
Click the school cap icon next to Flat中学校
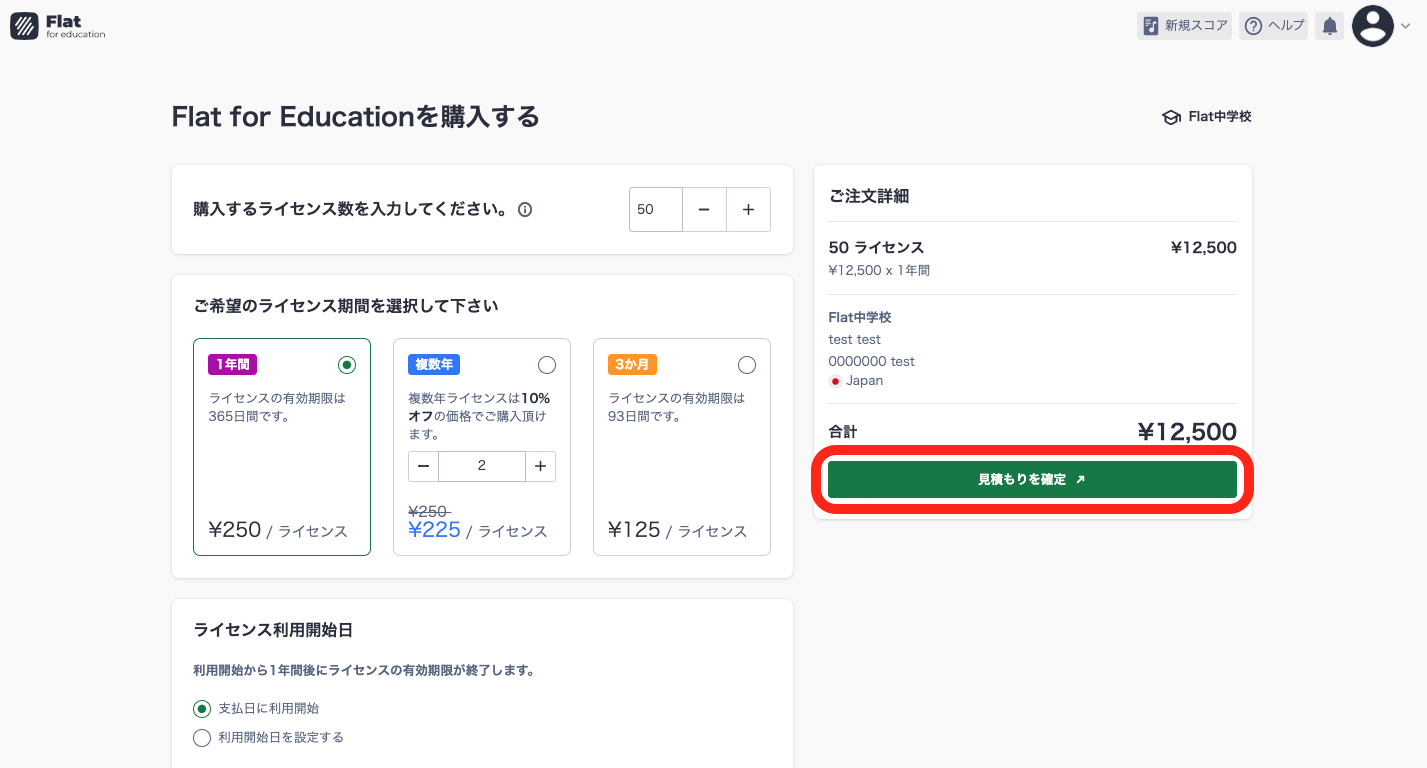tap(1169, 116)
